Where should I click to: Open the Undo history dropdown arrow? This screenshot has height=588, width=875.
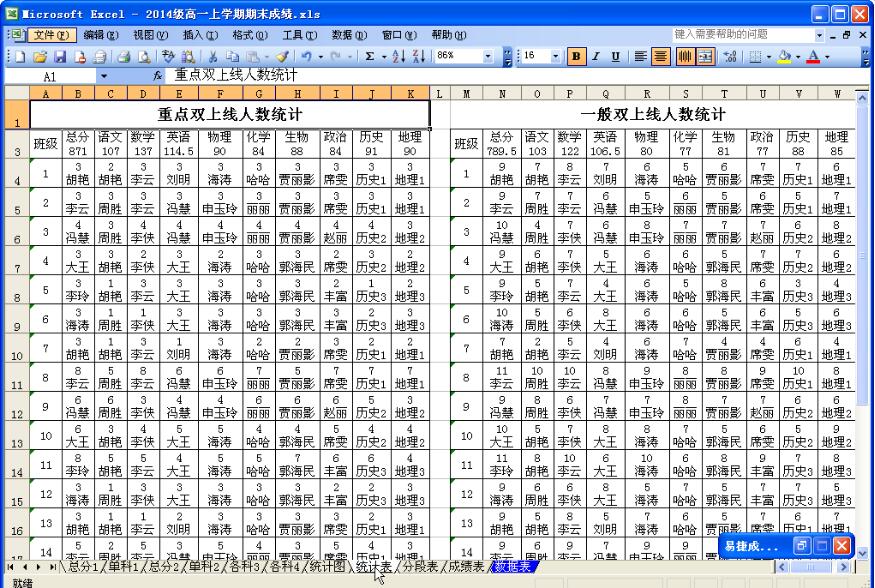(320, 56)
